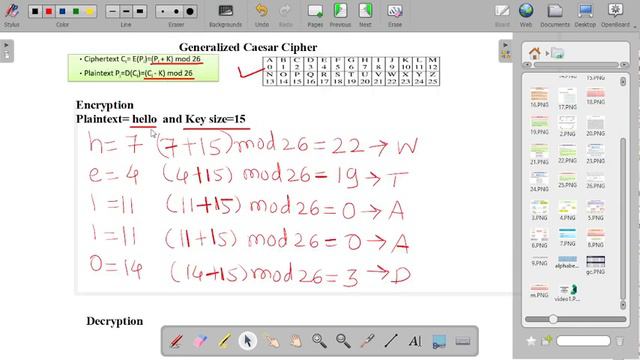Select the Pen tool in stylus palette
The height and width of the screenshot is (360, 640).
(x=176, y=341)
